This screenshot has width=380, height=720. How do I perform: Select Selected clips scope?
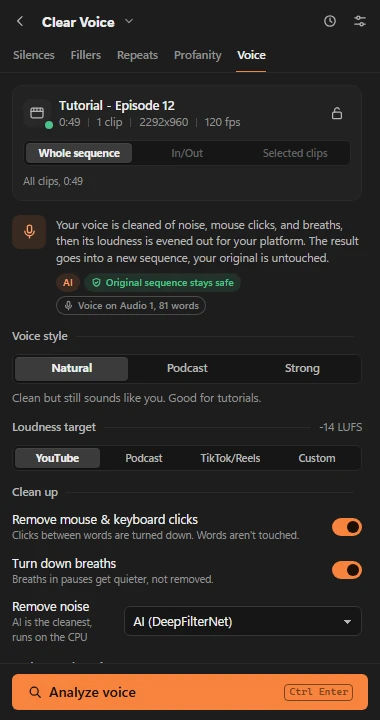295,153
